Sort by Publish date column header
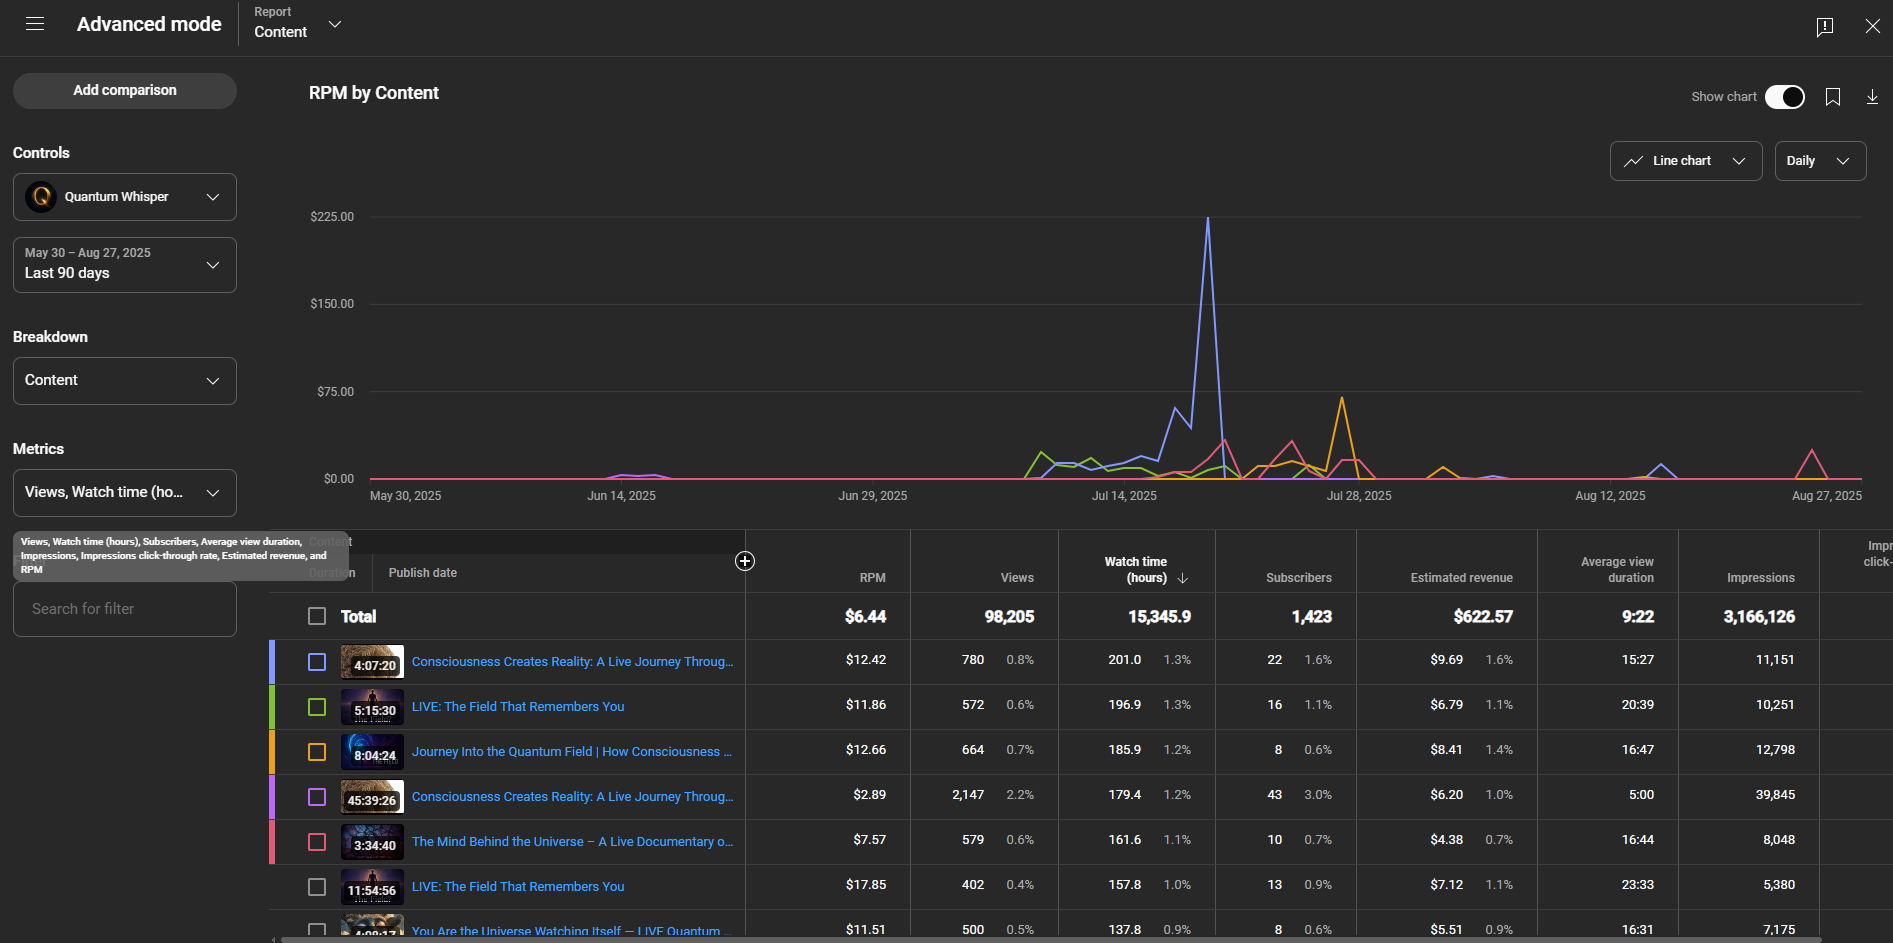 422,573
